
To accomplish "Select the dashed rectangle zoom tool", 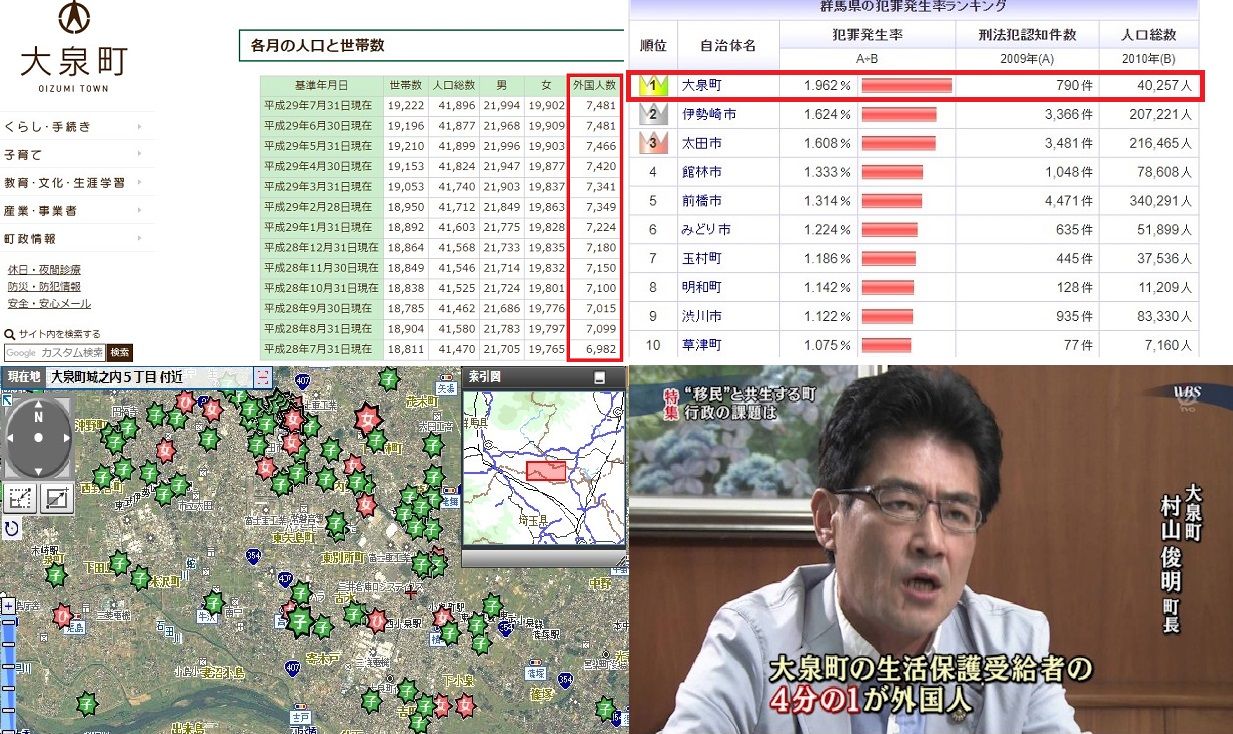I will [20, 498].
